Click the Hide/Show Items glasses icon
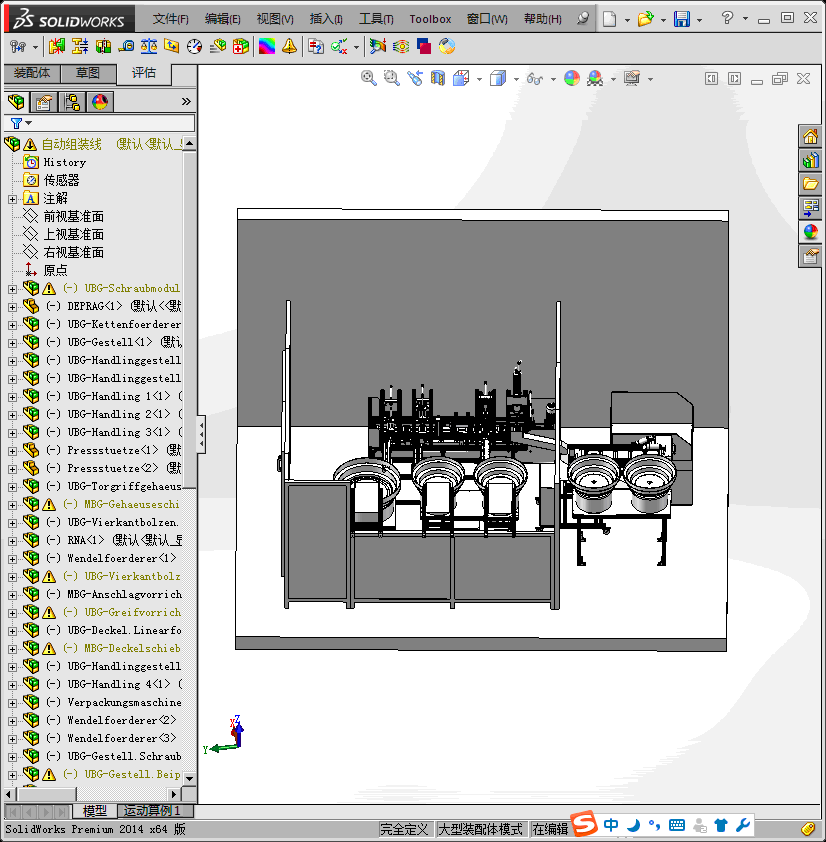Viewport: 826px width, 842px height. [534, 79]
